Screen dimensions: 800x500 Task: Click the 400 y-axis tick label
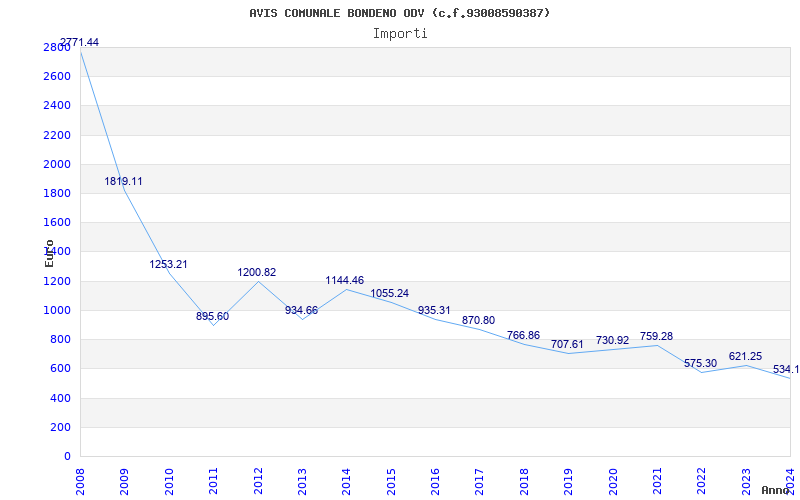[x=60, y=398]
